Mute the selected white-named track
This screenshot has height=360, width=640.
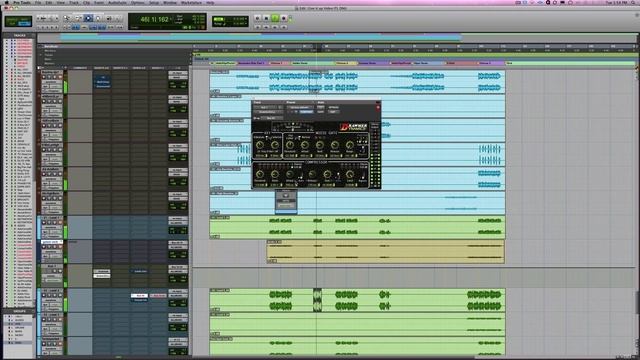pos(60,247)
